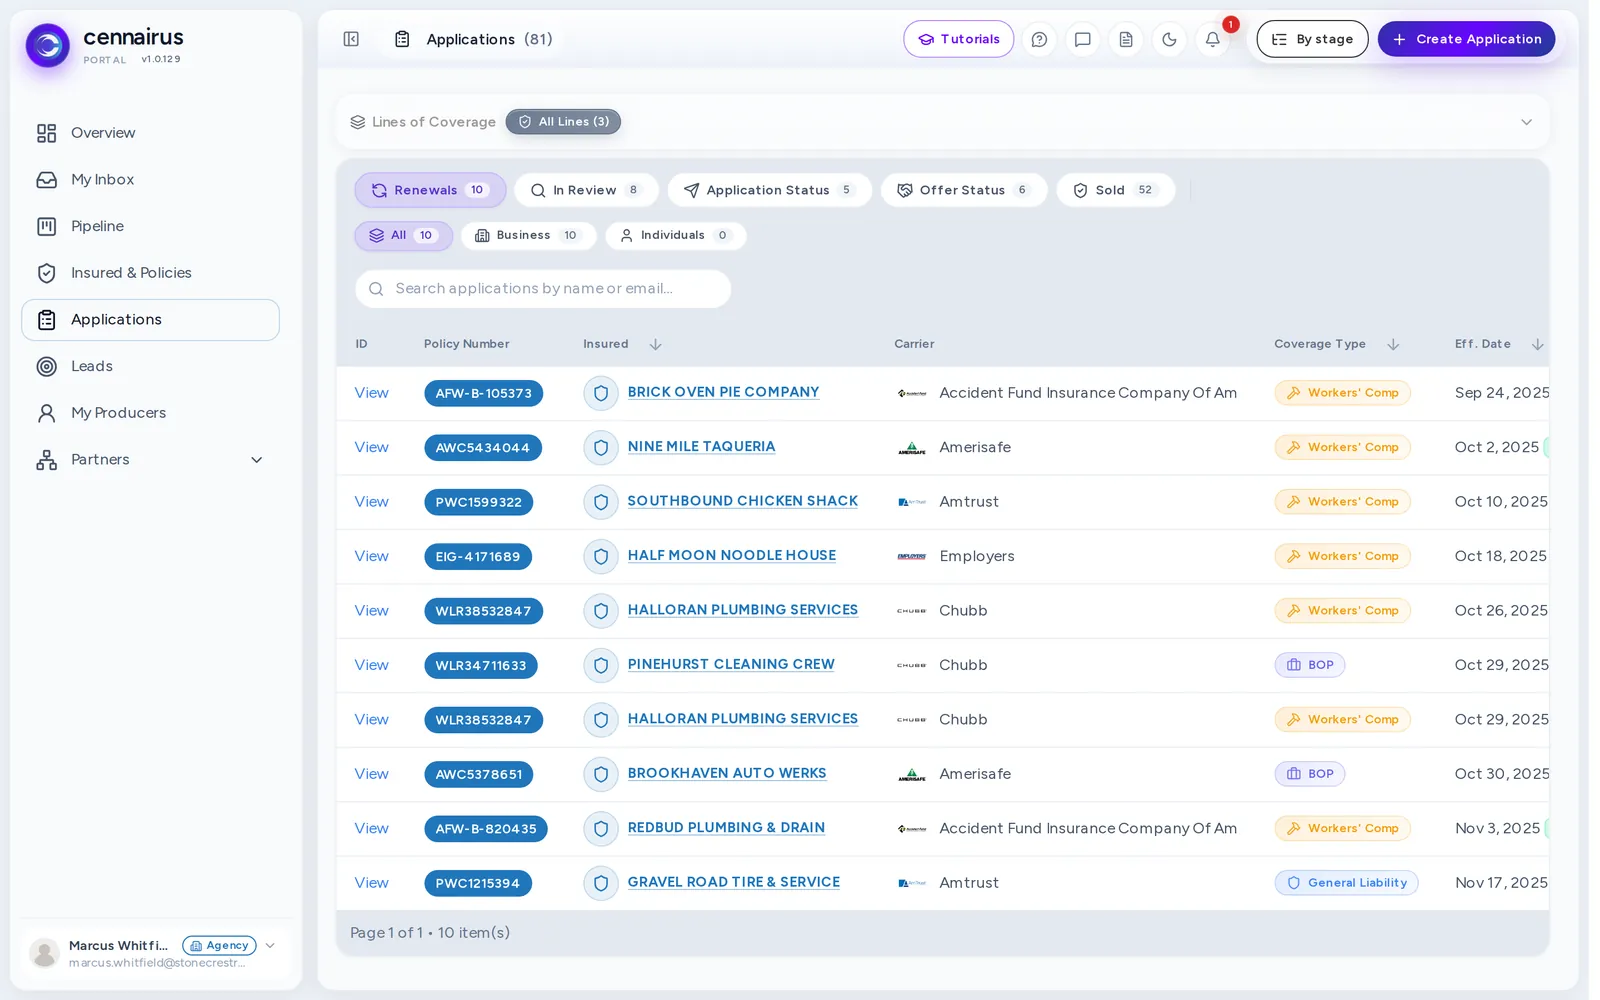Image resolution: width=1600 pixels, height=1000 pixels.
Task: Switch to the Offer Status tab
Action: (x=964, y=190)
